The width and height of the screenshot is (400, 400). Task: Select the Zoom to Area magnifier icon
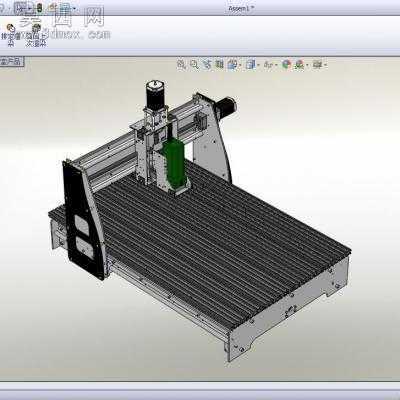click(194, 64)
